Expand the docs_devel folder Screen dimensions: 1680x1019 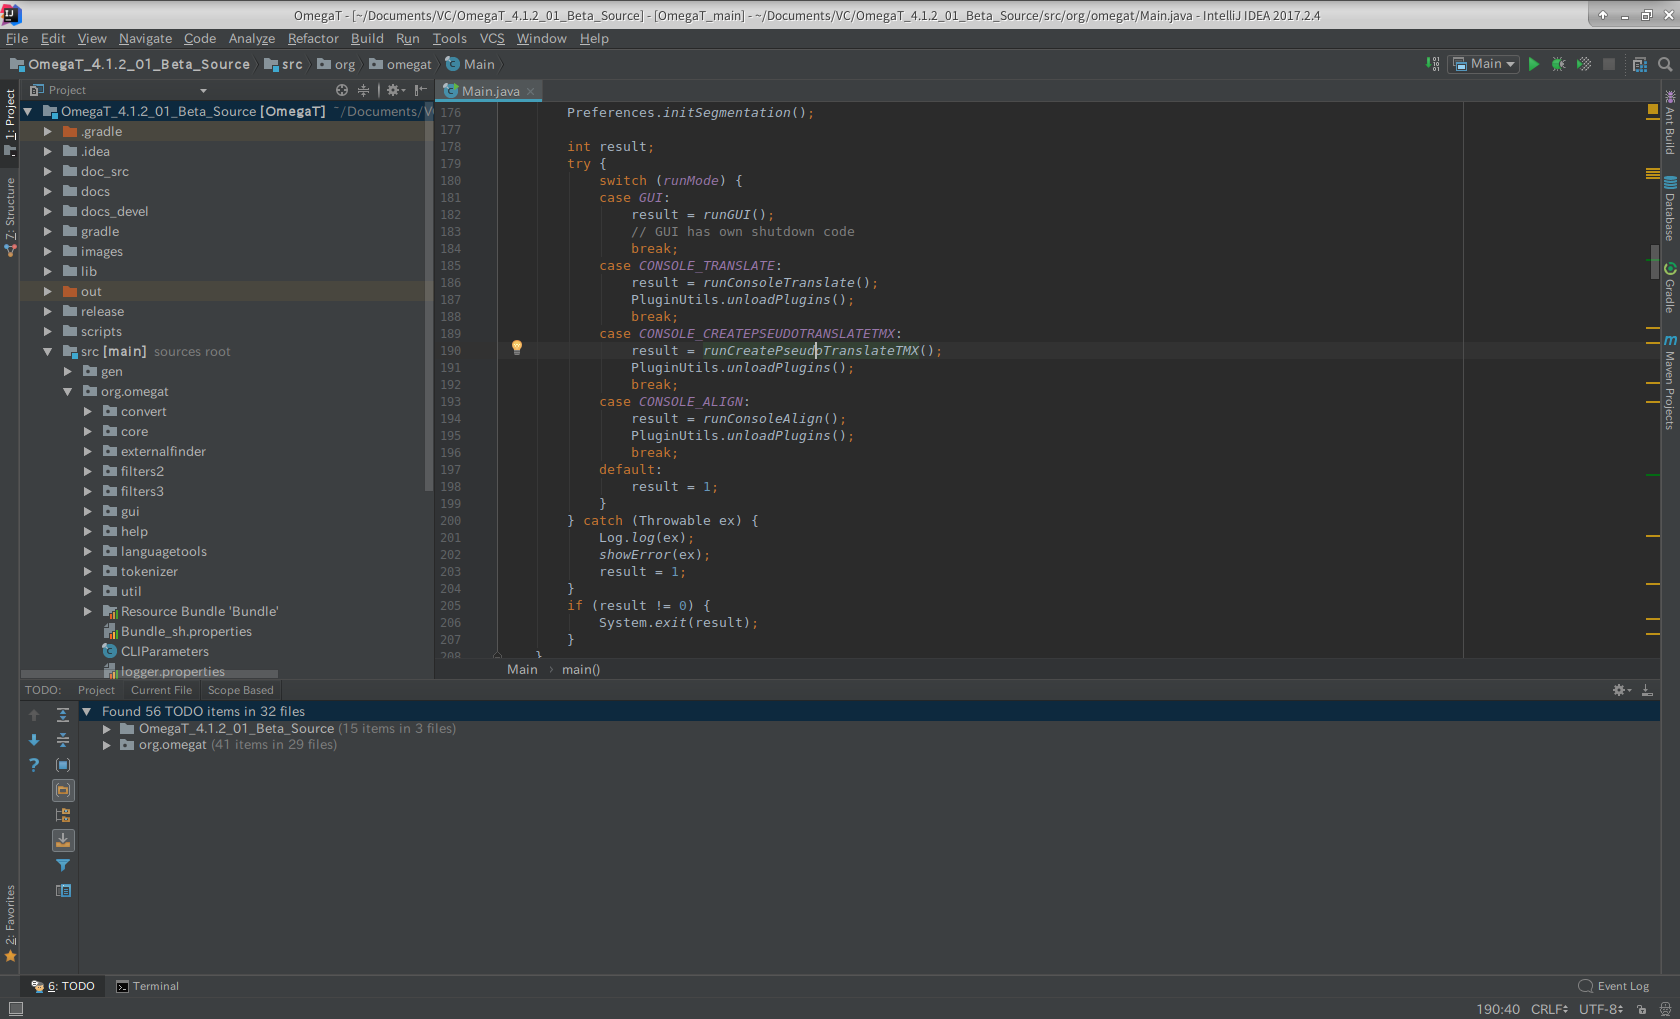(x=47, y=211)
